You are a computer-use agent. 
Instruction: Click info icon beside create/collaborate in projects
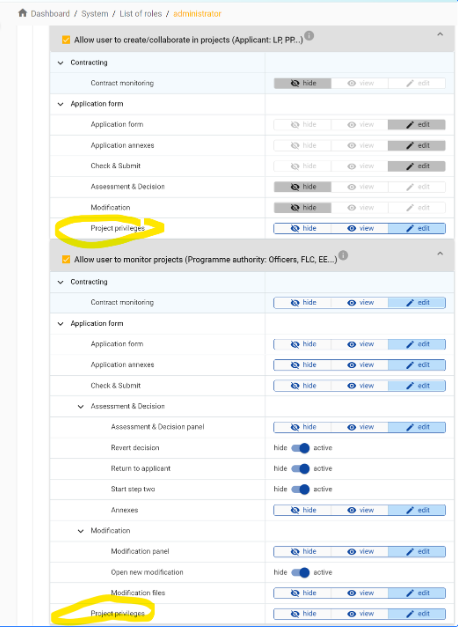point(309,36)
